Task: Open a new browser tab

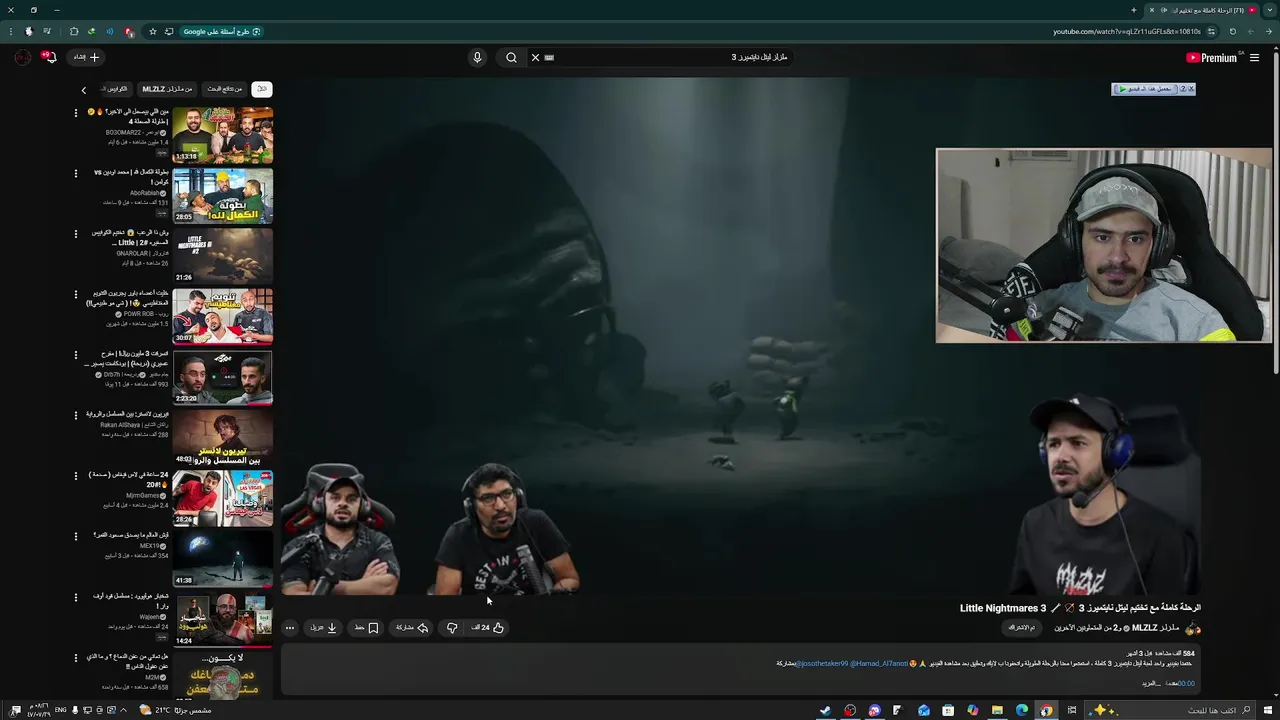Action: click(x=1133, y=10)
